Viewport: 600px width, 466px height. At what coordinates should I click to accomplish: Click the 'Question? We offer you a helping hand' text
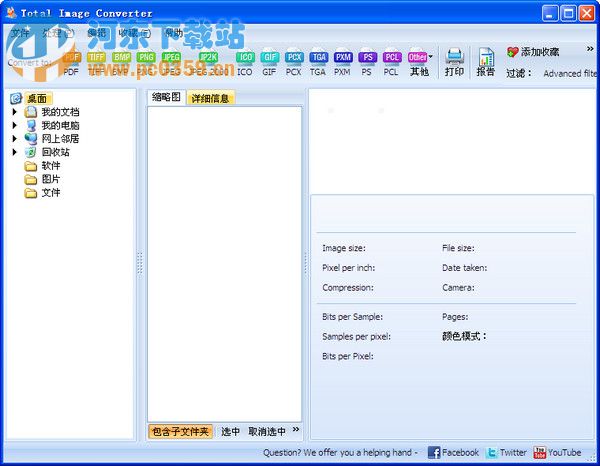(340, 453)
